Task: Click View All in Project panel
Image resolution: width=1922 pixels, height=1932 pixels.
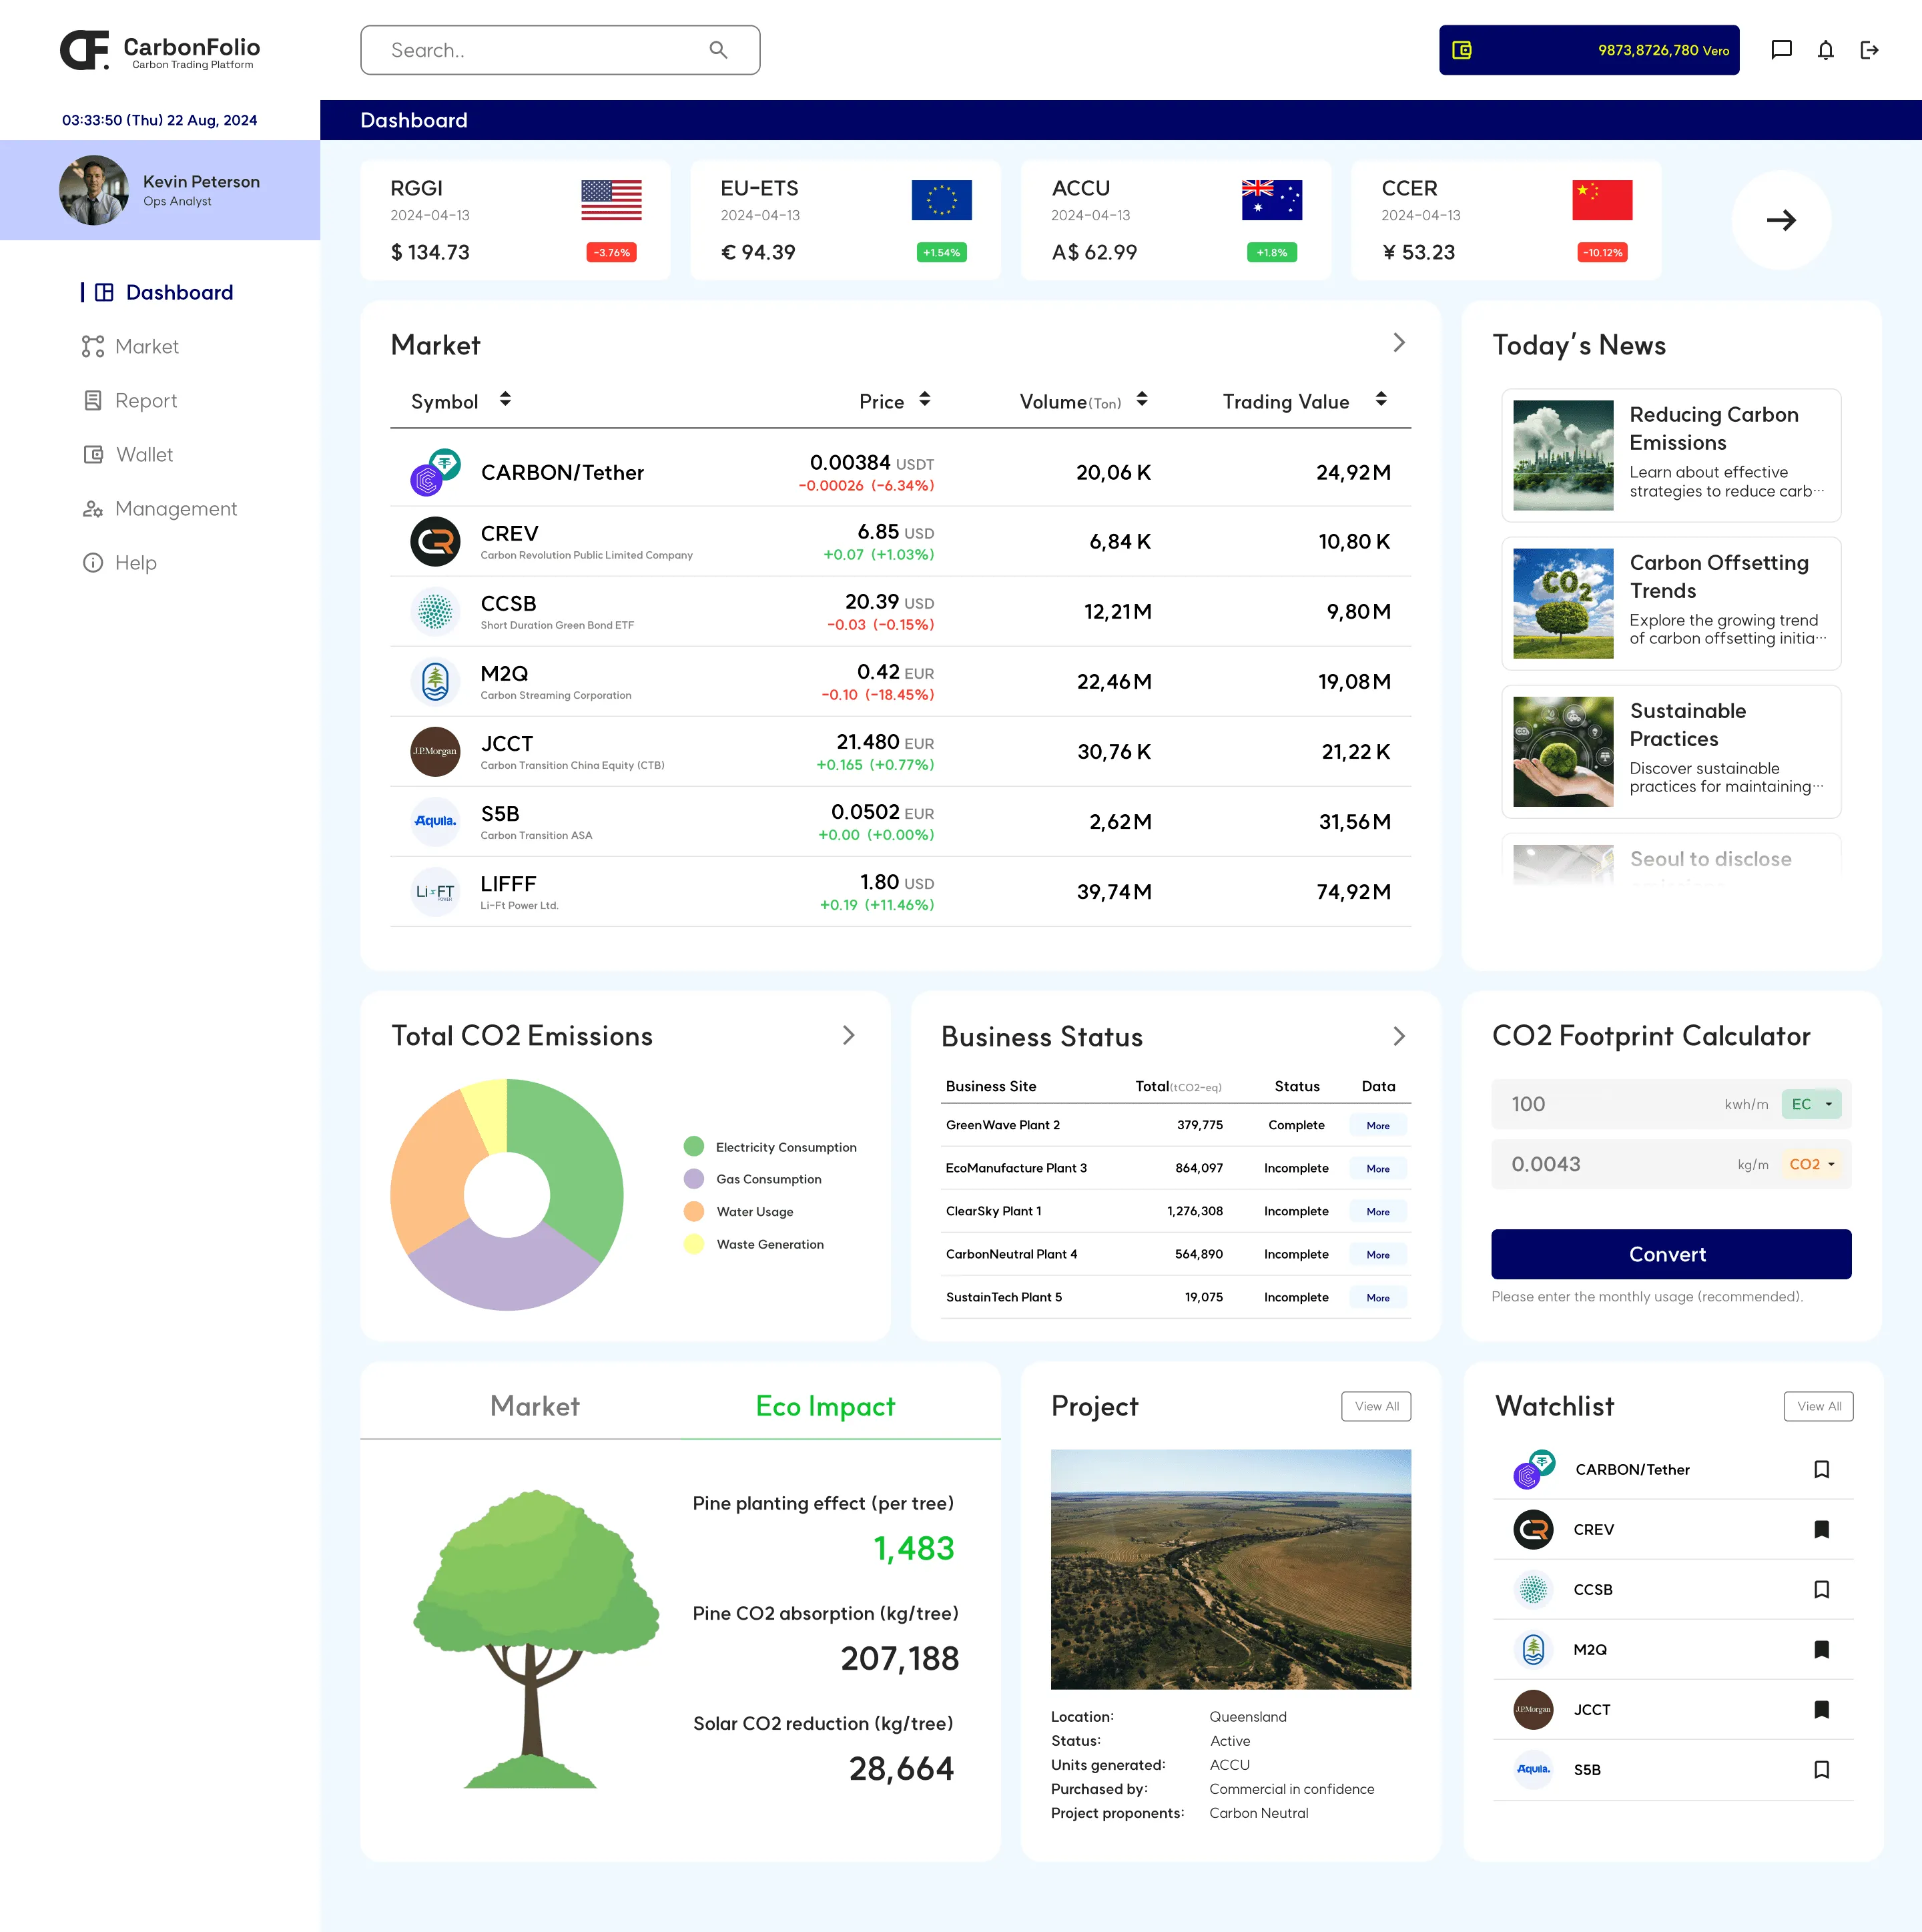Action: coord(1376,1406)
